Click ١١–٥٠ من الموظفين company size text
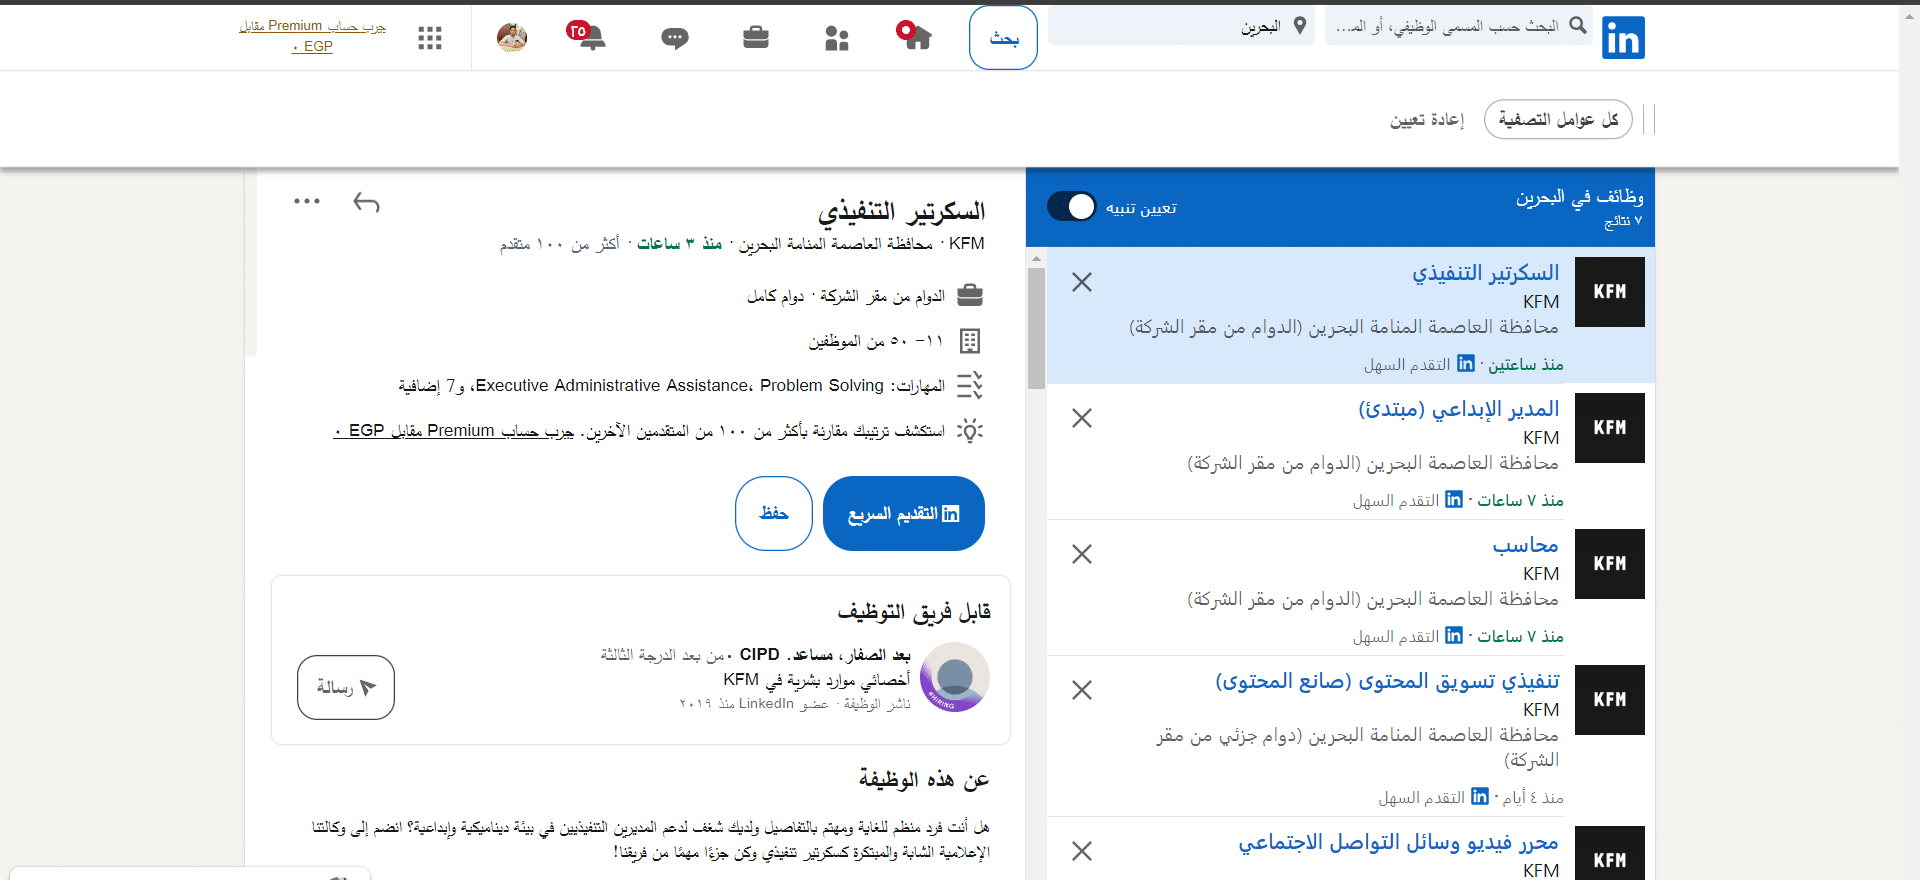 coord(876,342)
